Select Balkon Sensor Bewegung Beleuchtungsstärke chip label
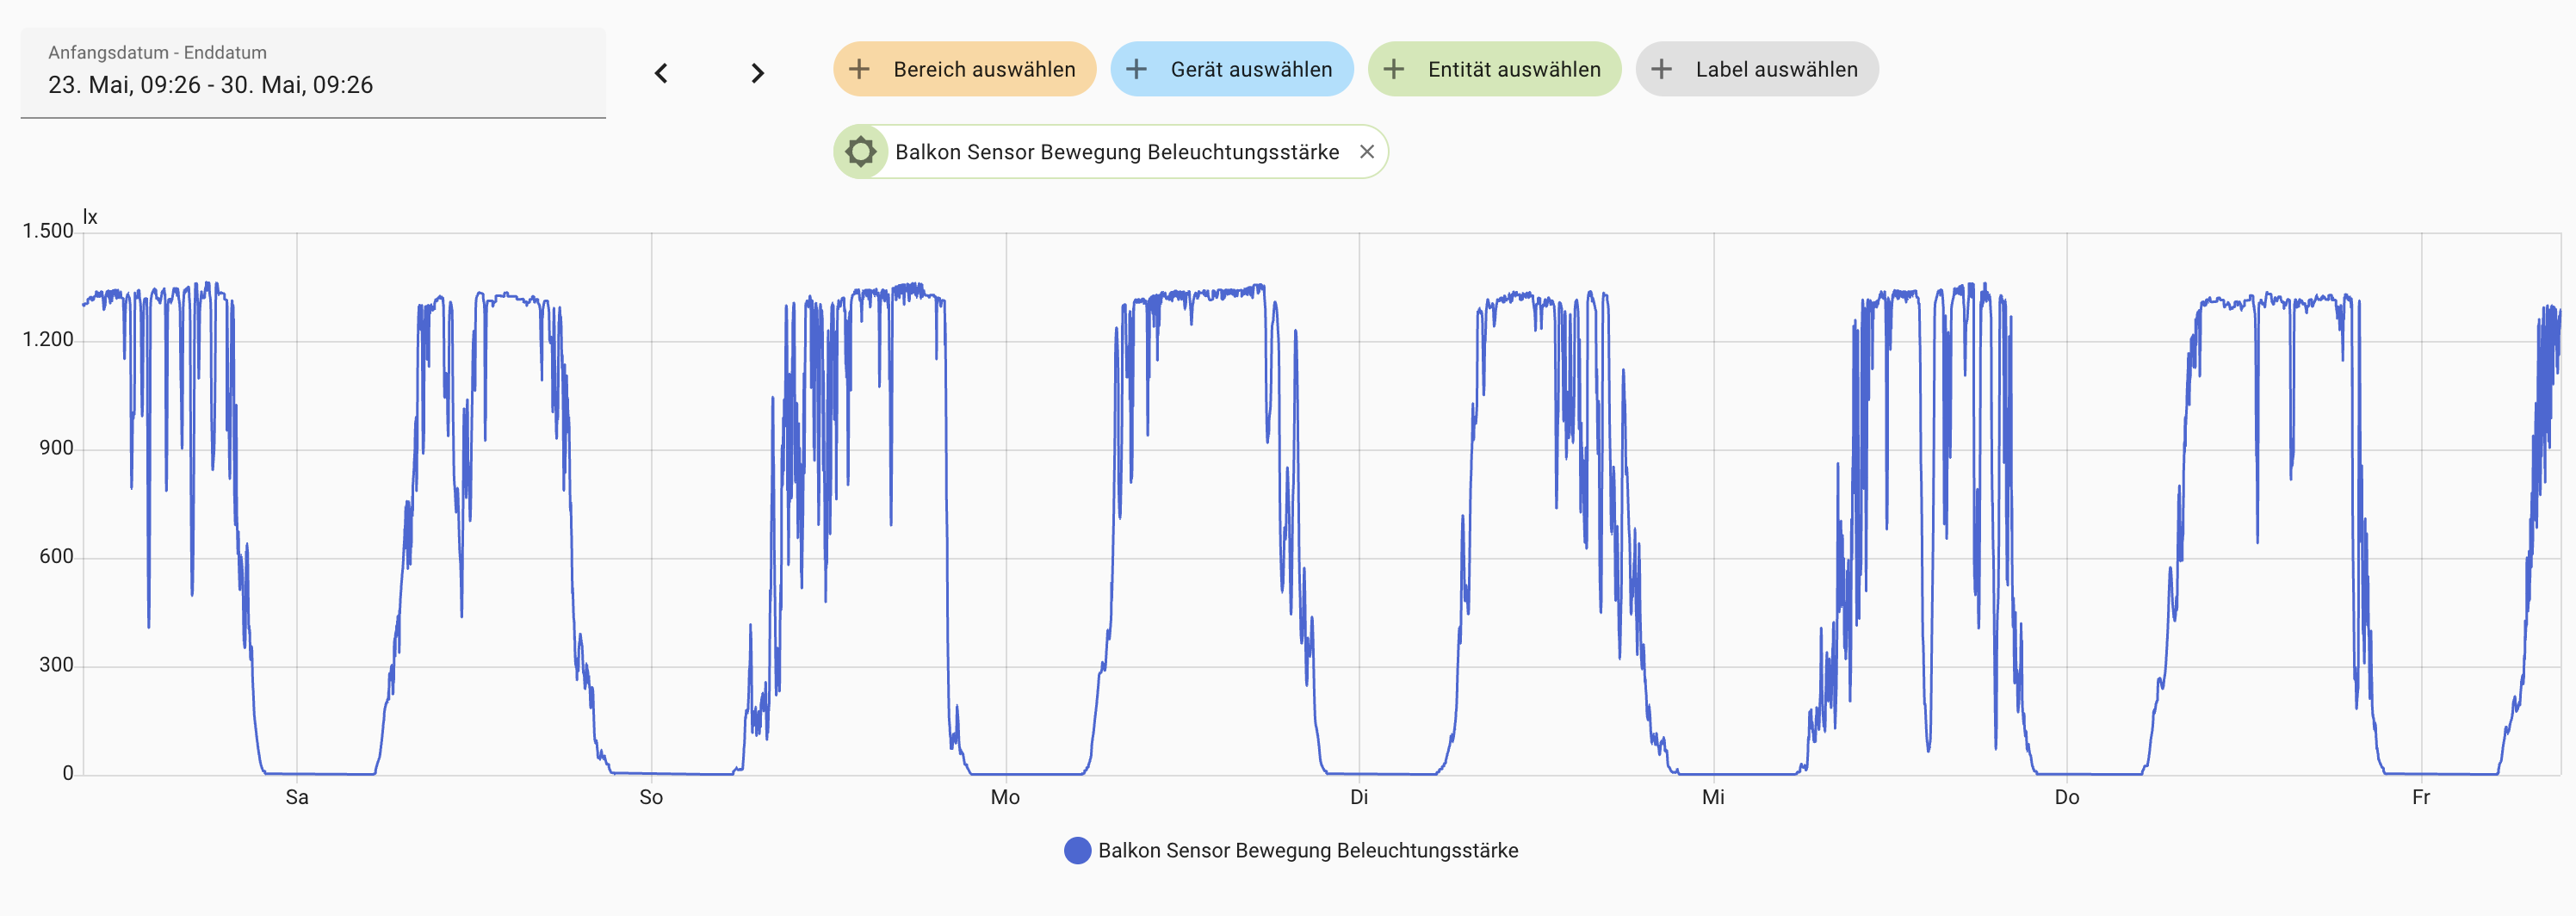This screenshot has height=916, width=2576. 1117,152
